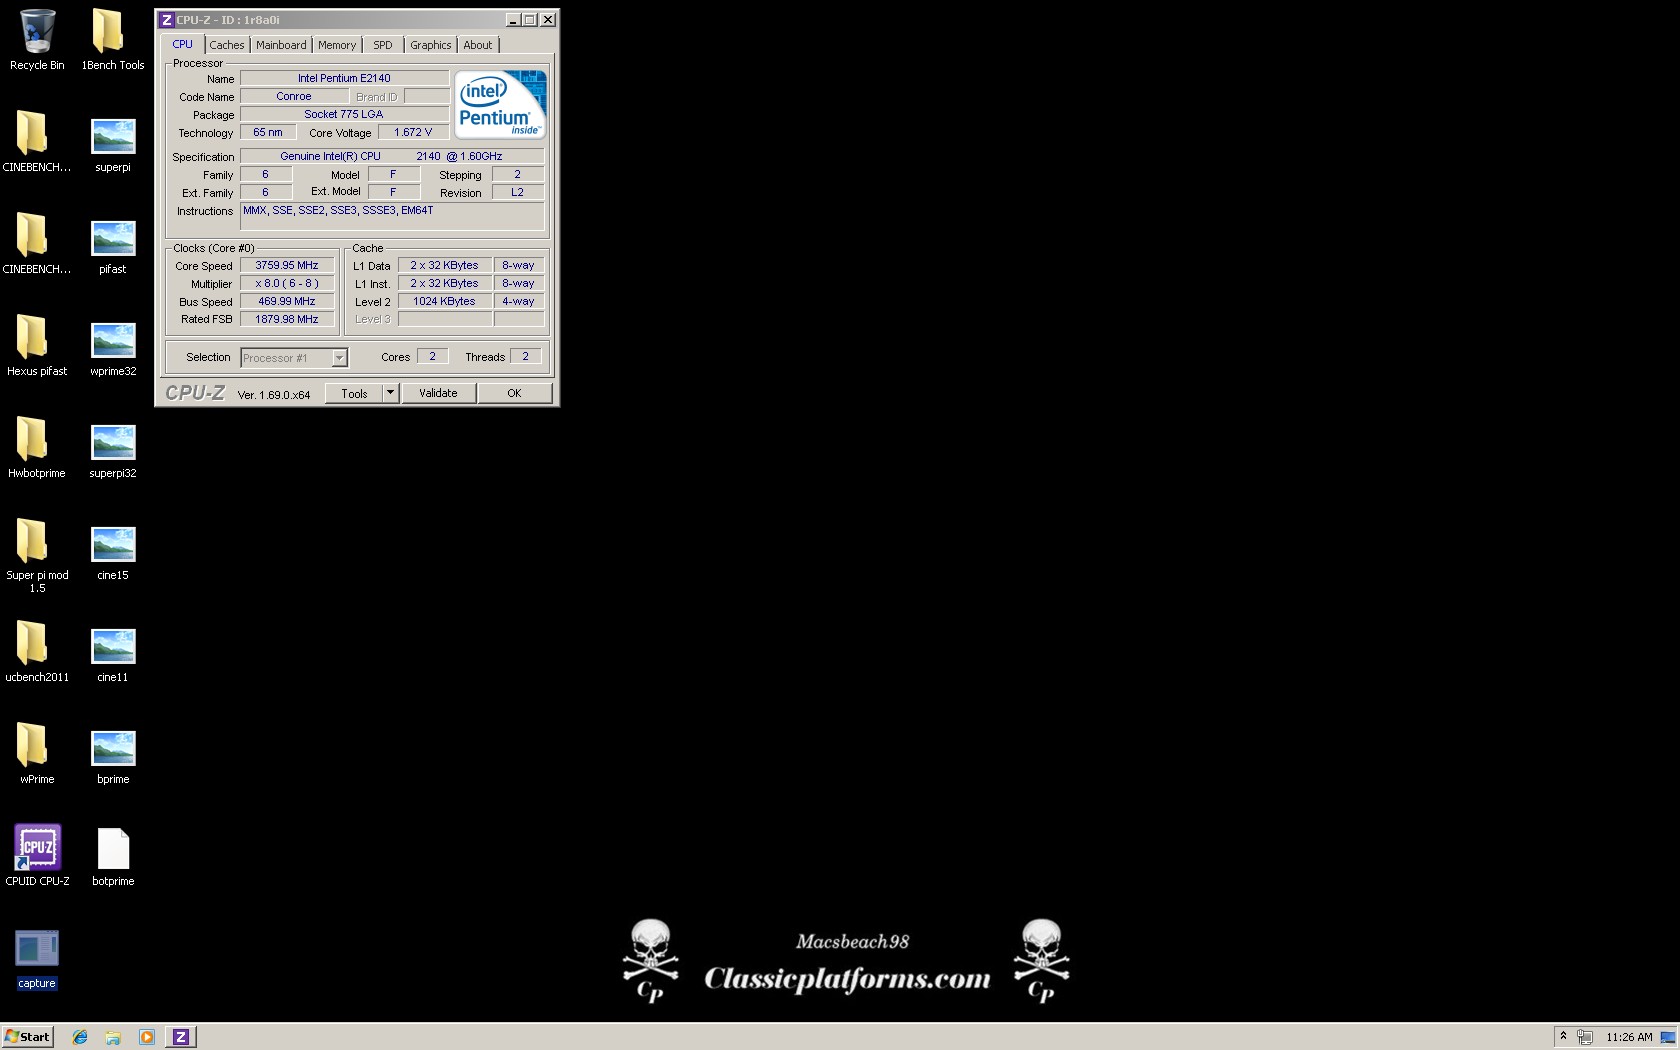Click the Validate button

pos(438,393)
